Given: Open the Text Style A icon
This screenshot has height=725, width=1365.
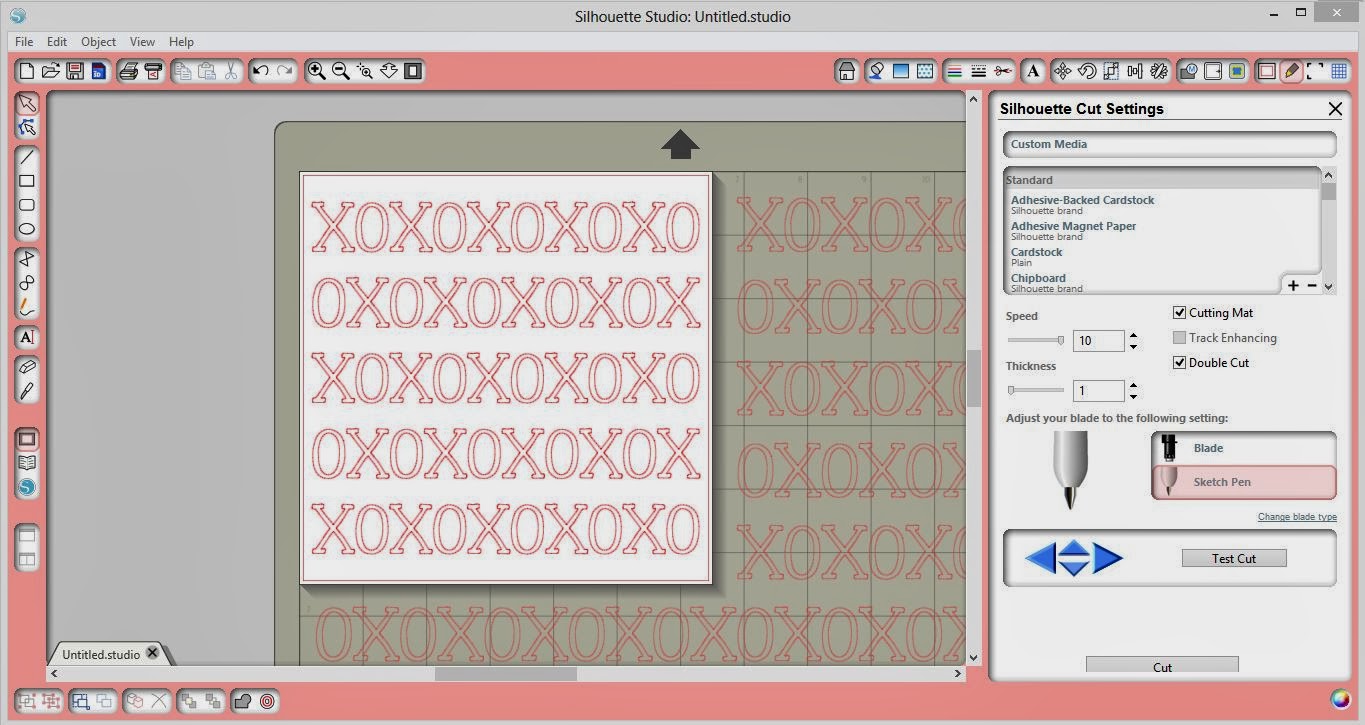Looking at the screenshot, I should point(1033,71).
